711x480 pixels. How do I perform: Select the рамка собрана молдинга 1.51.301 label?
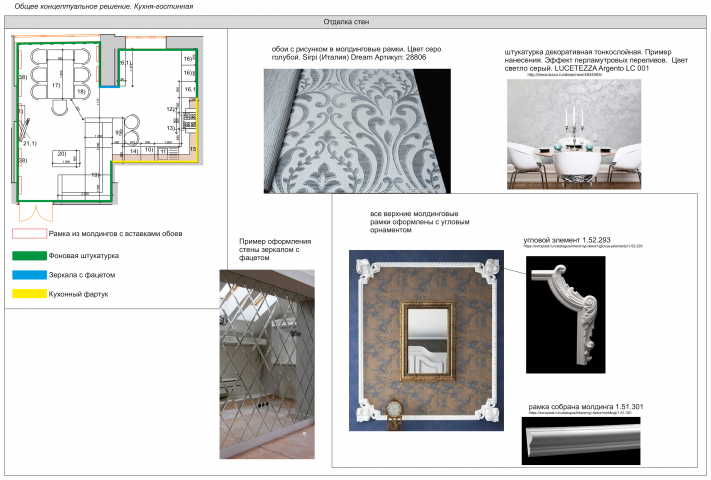(586, 407)
